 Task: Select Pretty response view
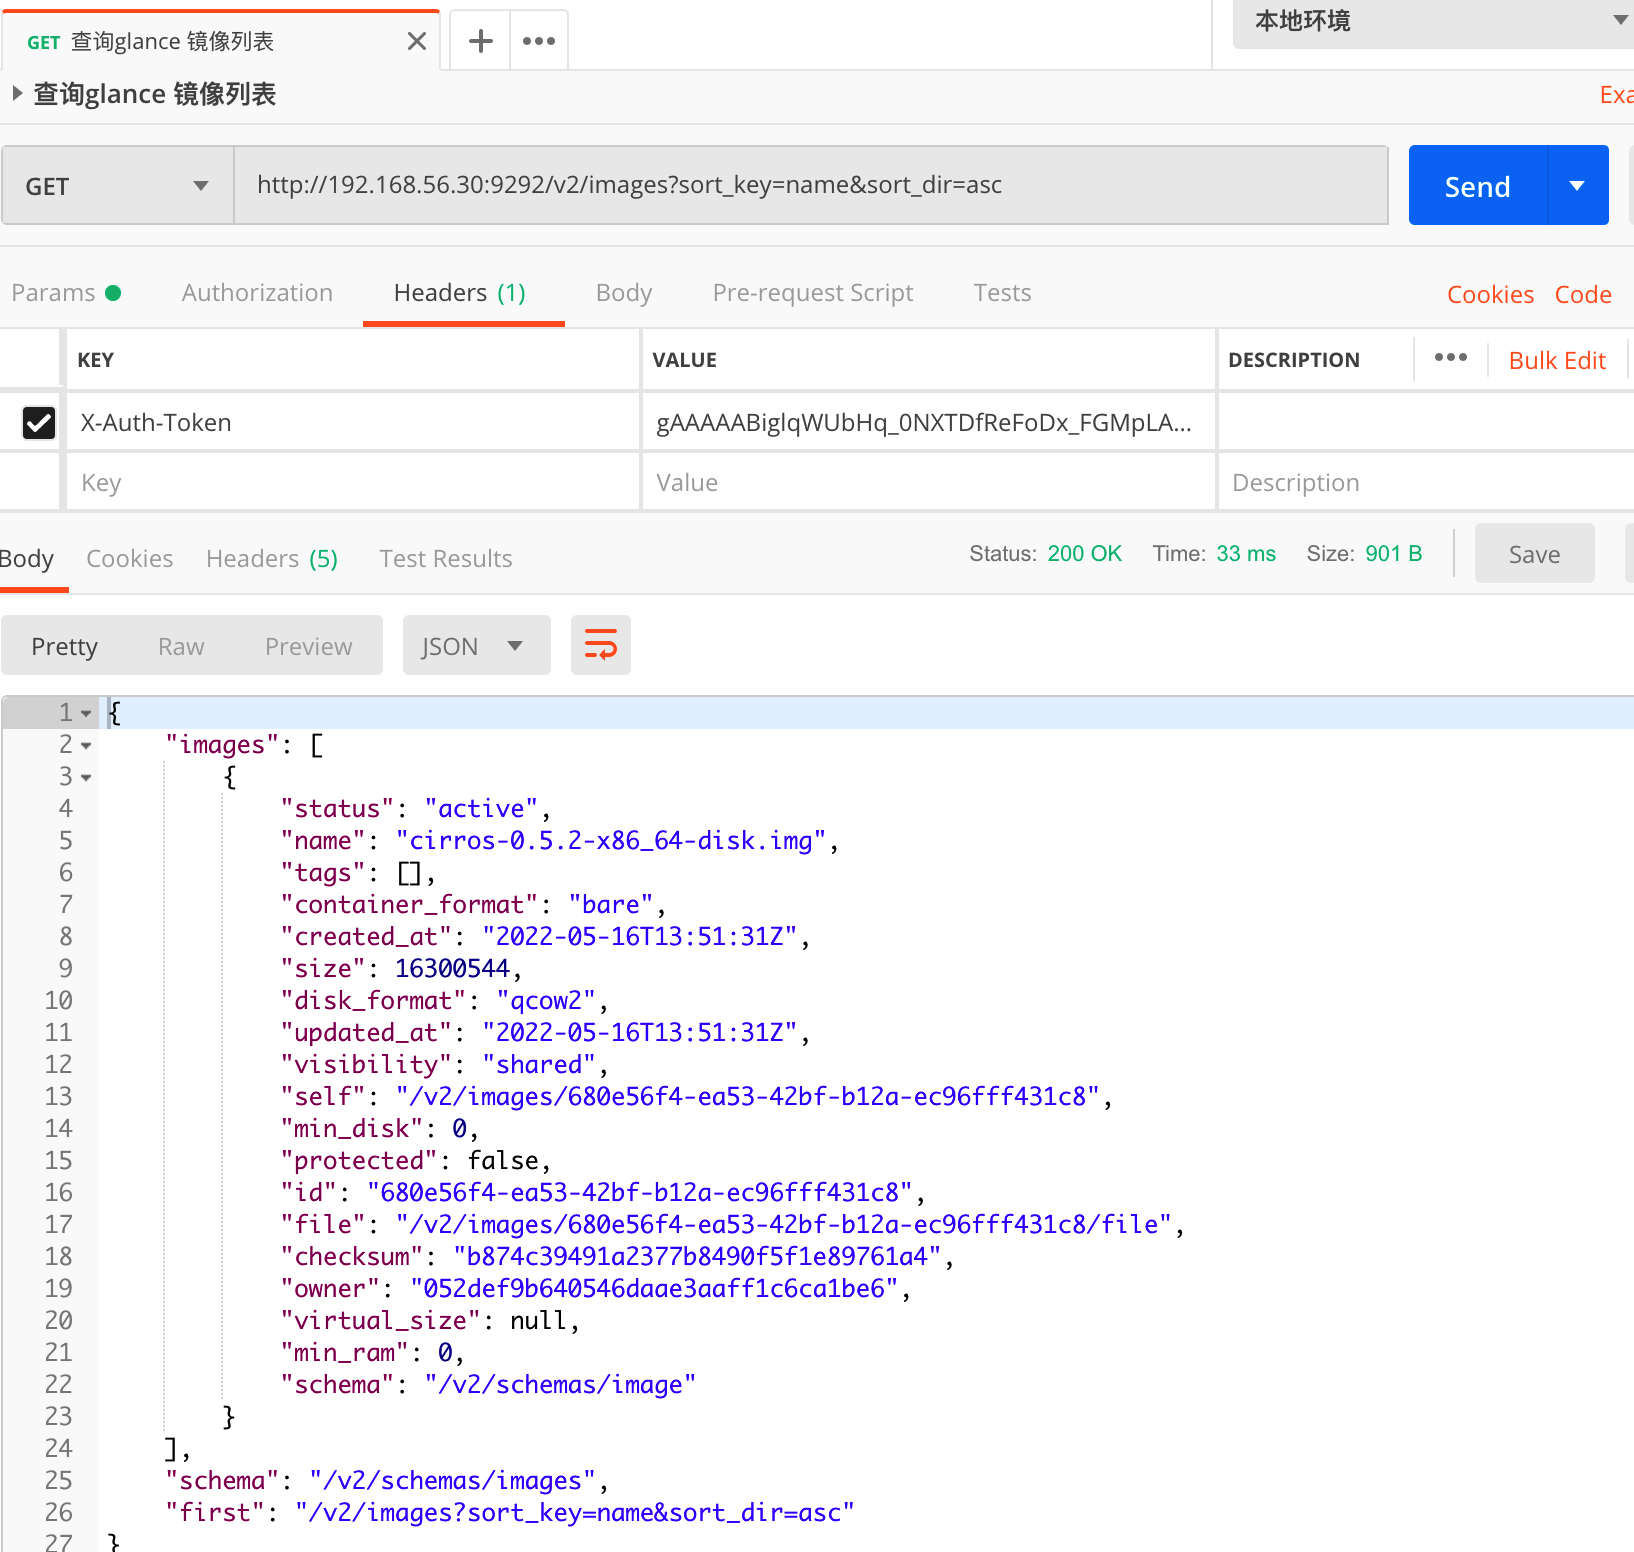coord(65,647)
